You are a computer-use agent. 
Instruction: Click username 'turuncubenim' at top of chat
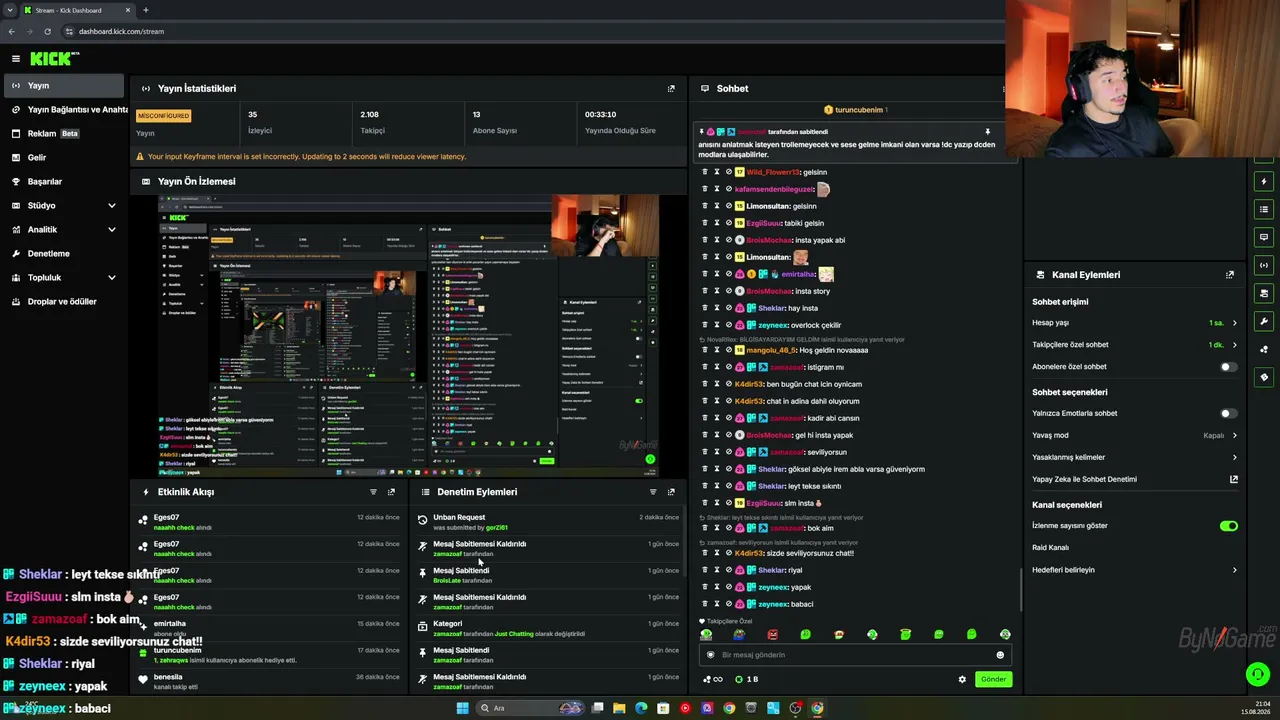point(859,110)
